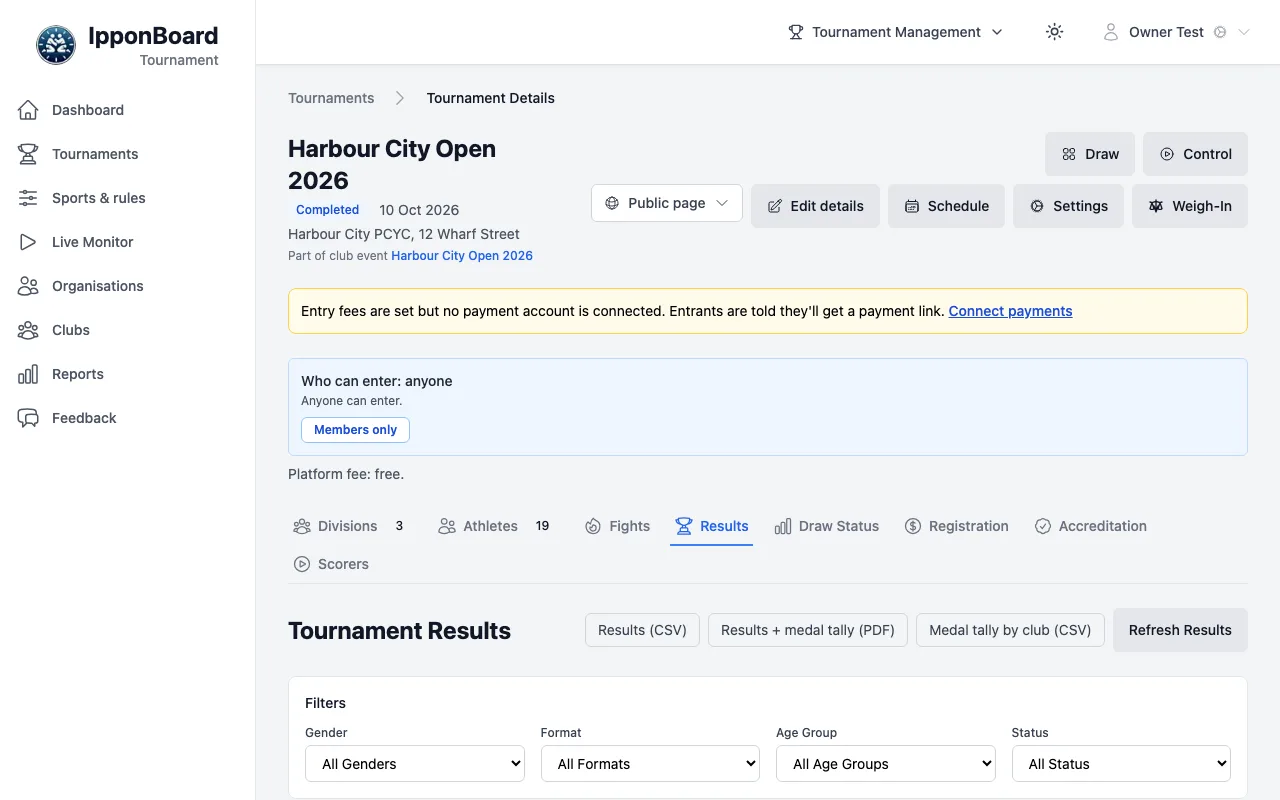Open the Registration tab
This screenshot has width=1280, height=800.
click(x=956, y=526)
